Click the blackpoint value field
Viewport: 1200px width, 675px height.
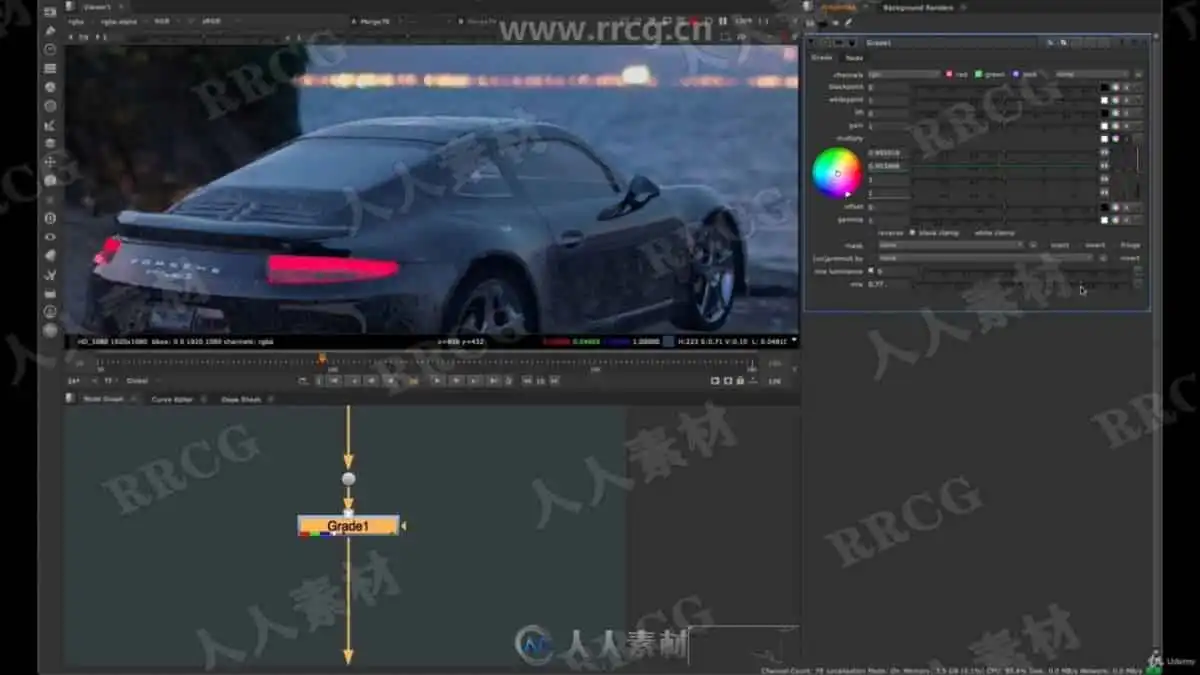click(888, 87)
